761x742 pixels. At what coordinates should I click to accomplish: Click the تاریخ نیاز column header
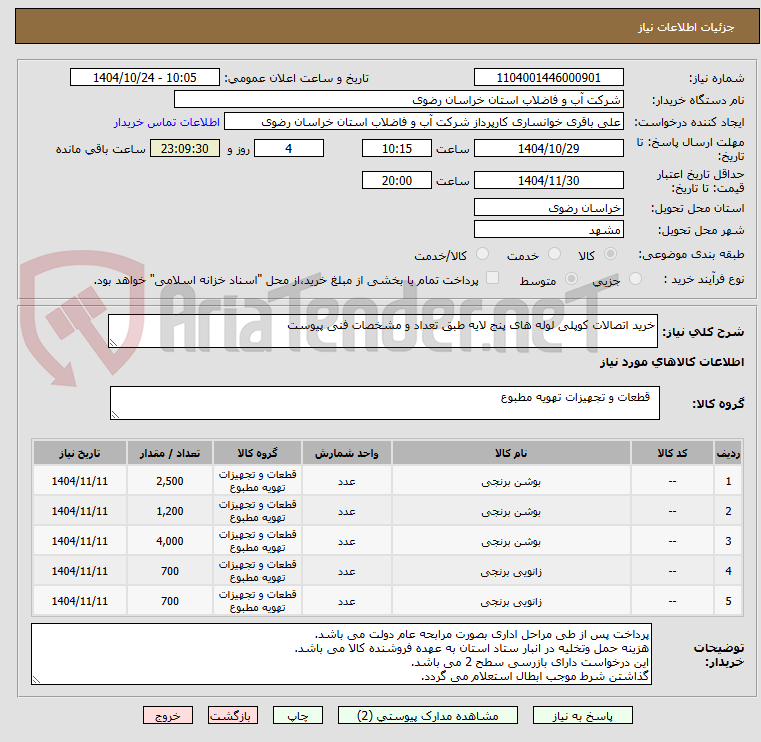(80, 453)
